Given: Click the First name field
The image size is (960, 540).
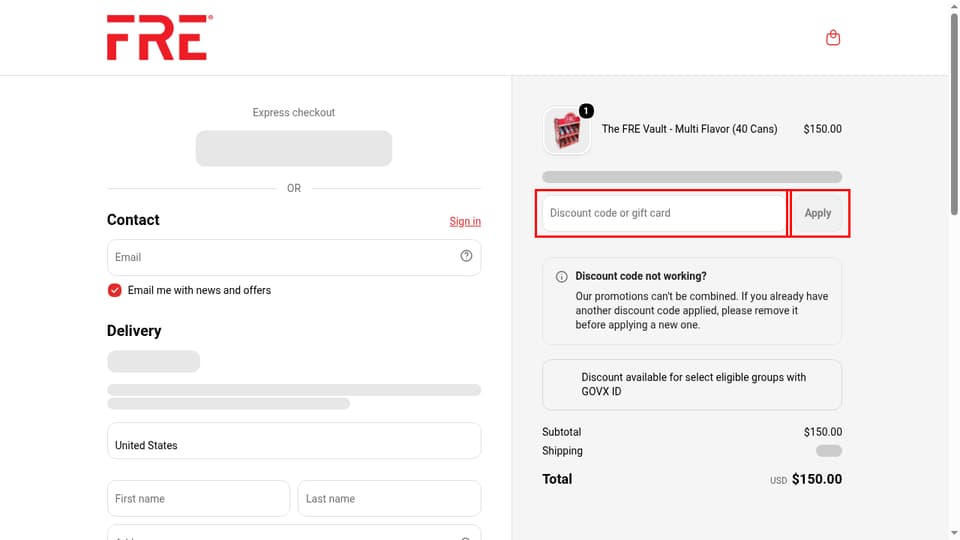Looking at the screenshot, I should [198, 498].
